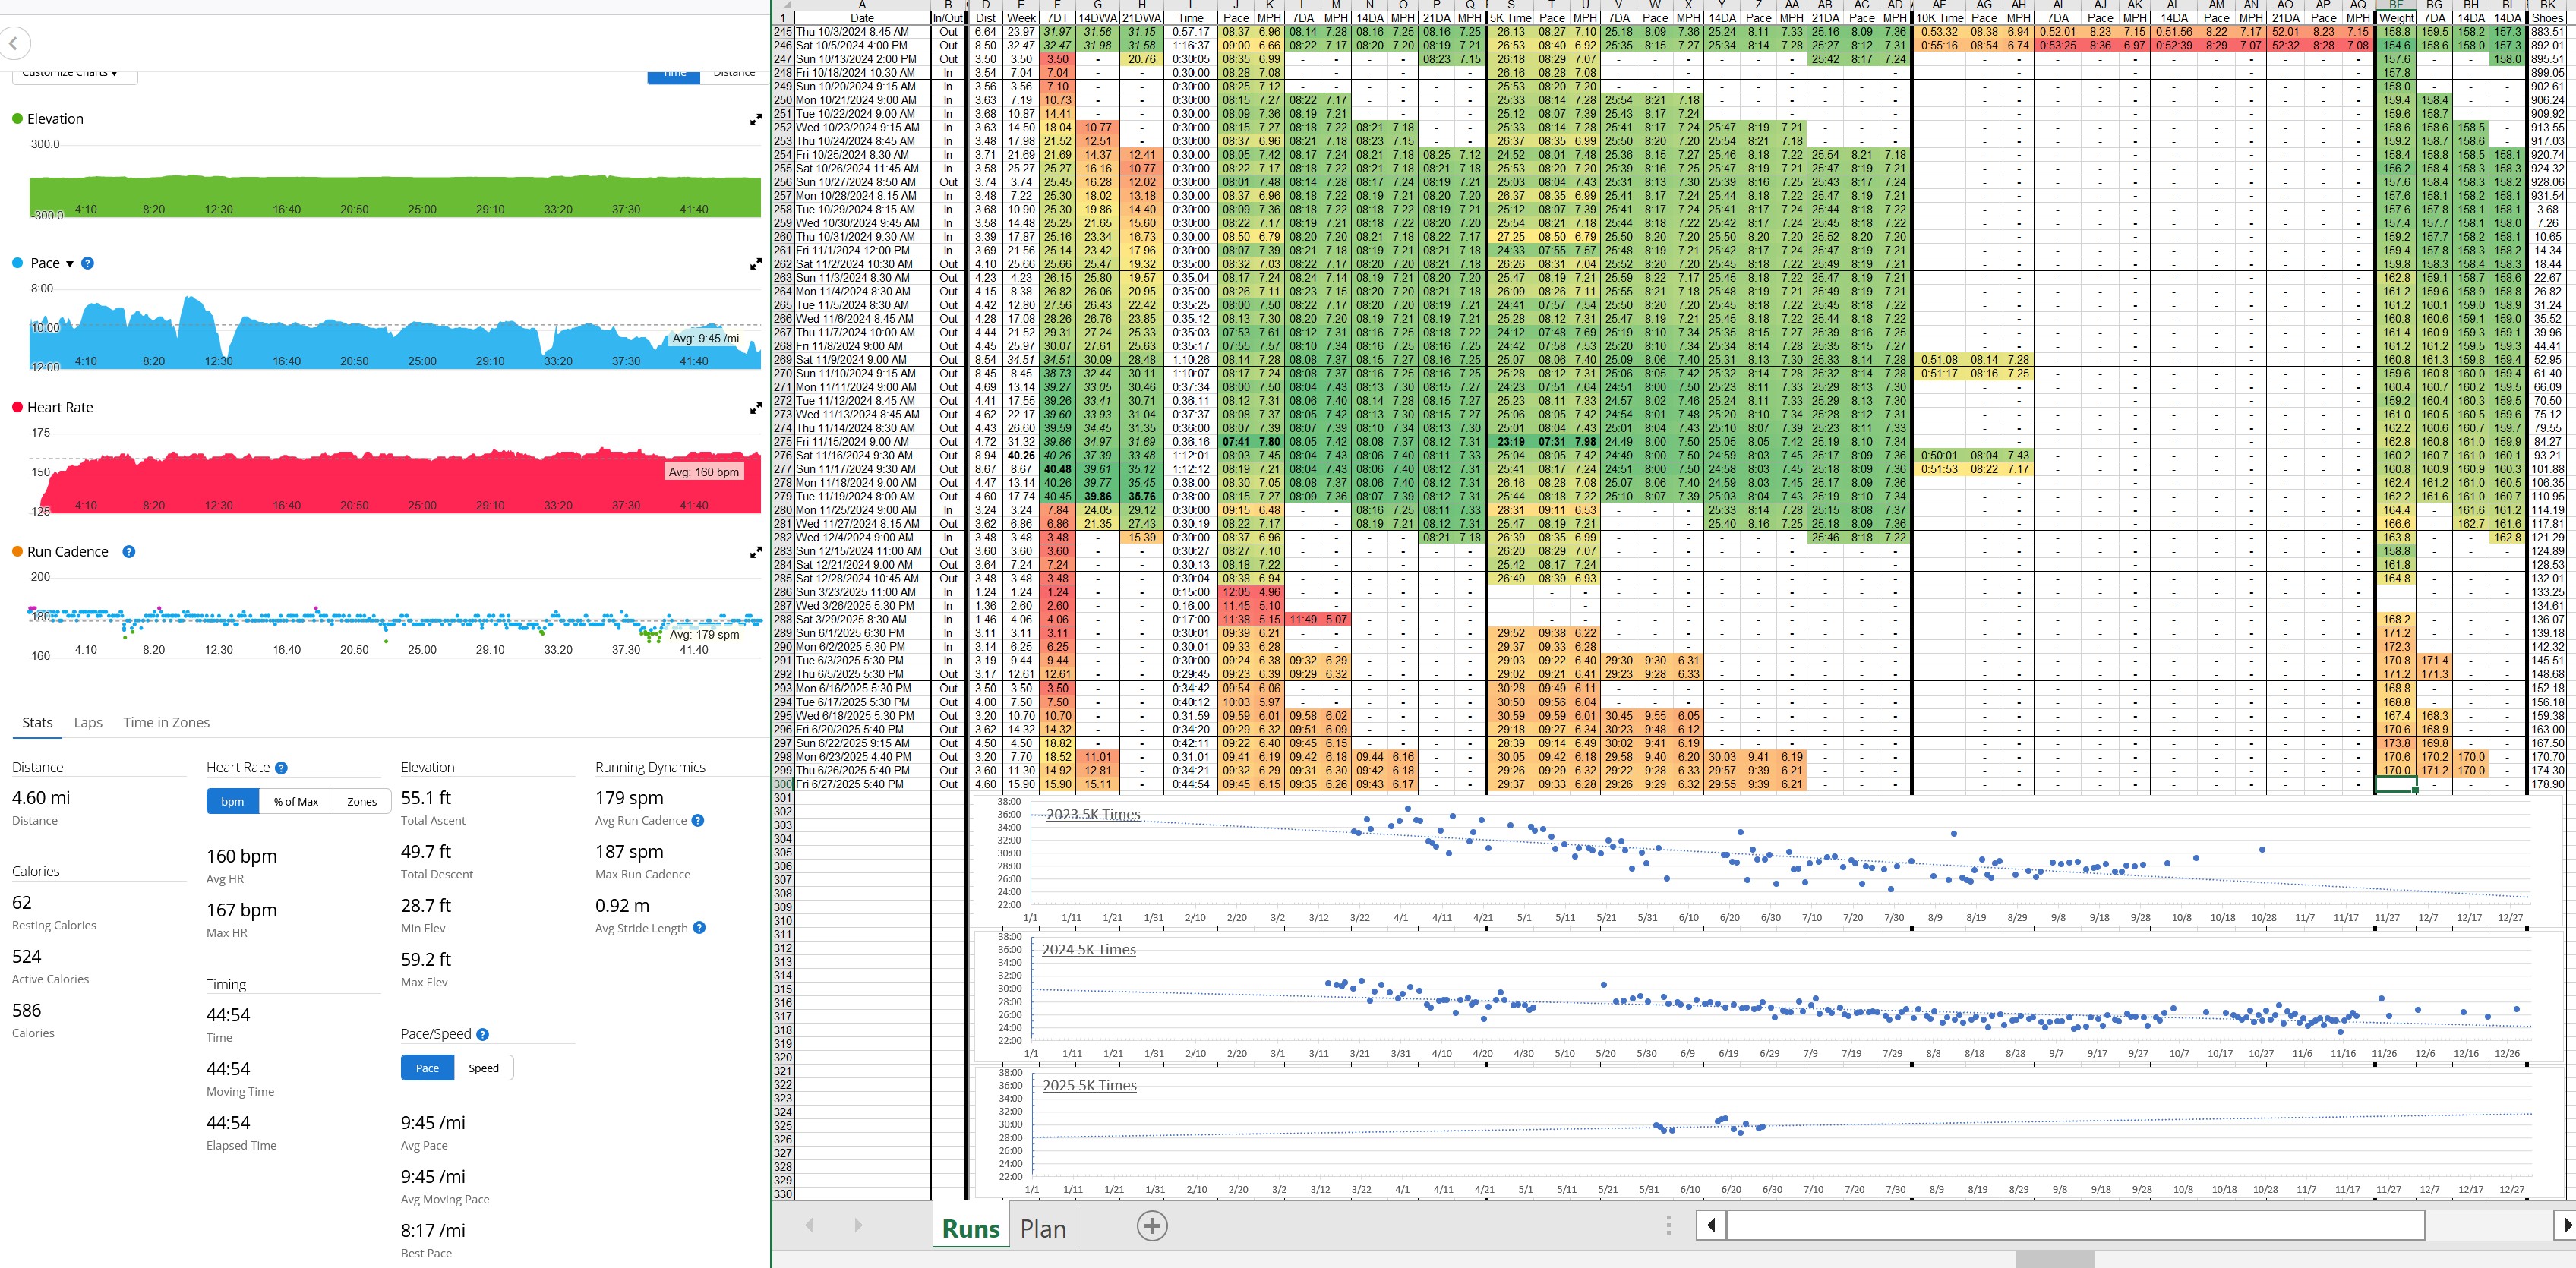Select the Shoes header cell
Screen dimensions: 2576x1268
click(2547, 18)
